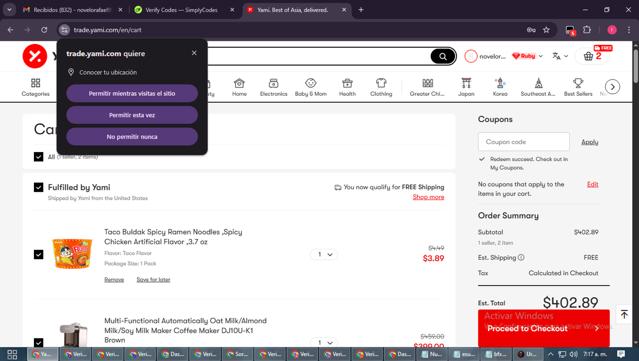Click the password key icon in address bar
Image resolution: width=639 pixels, height=361 pixels.
[x=531, y=30]
